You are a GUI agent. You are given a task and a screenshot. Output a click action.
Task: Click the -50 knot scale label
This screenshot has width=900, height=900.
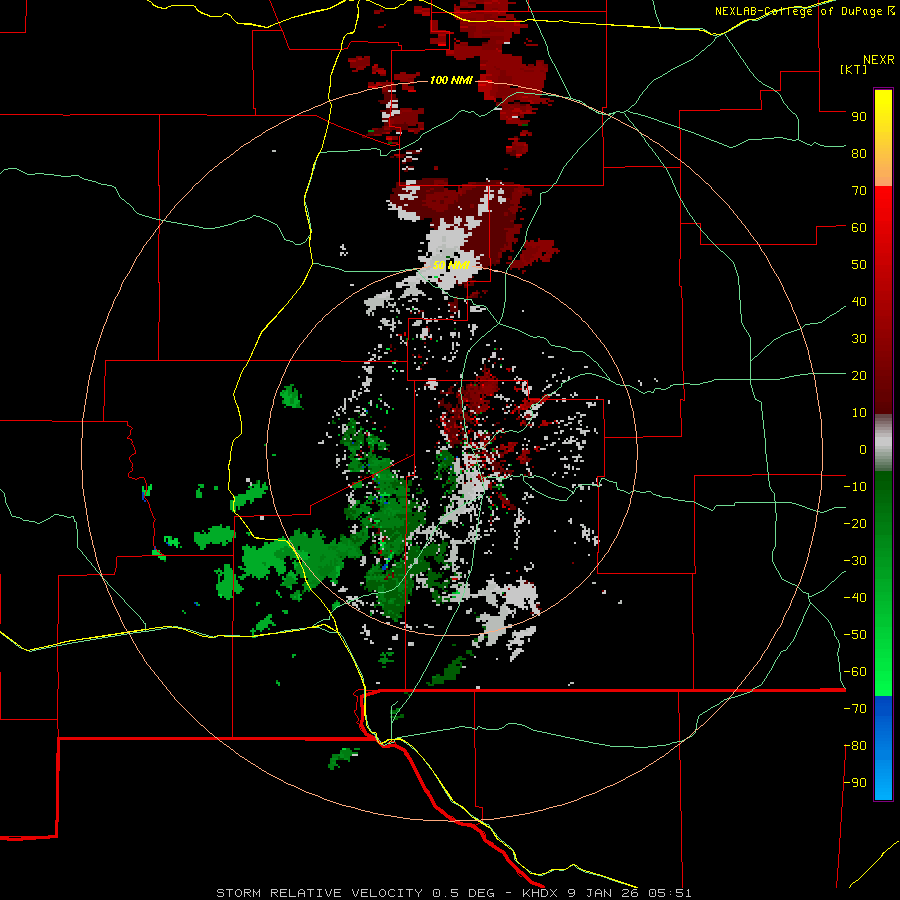coord(855,635)
